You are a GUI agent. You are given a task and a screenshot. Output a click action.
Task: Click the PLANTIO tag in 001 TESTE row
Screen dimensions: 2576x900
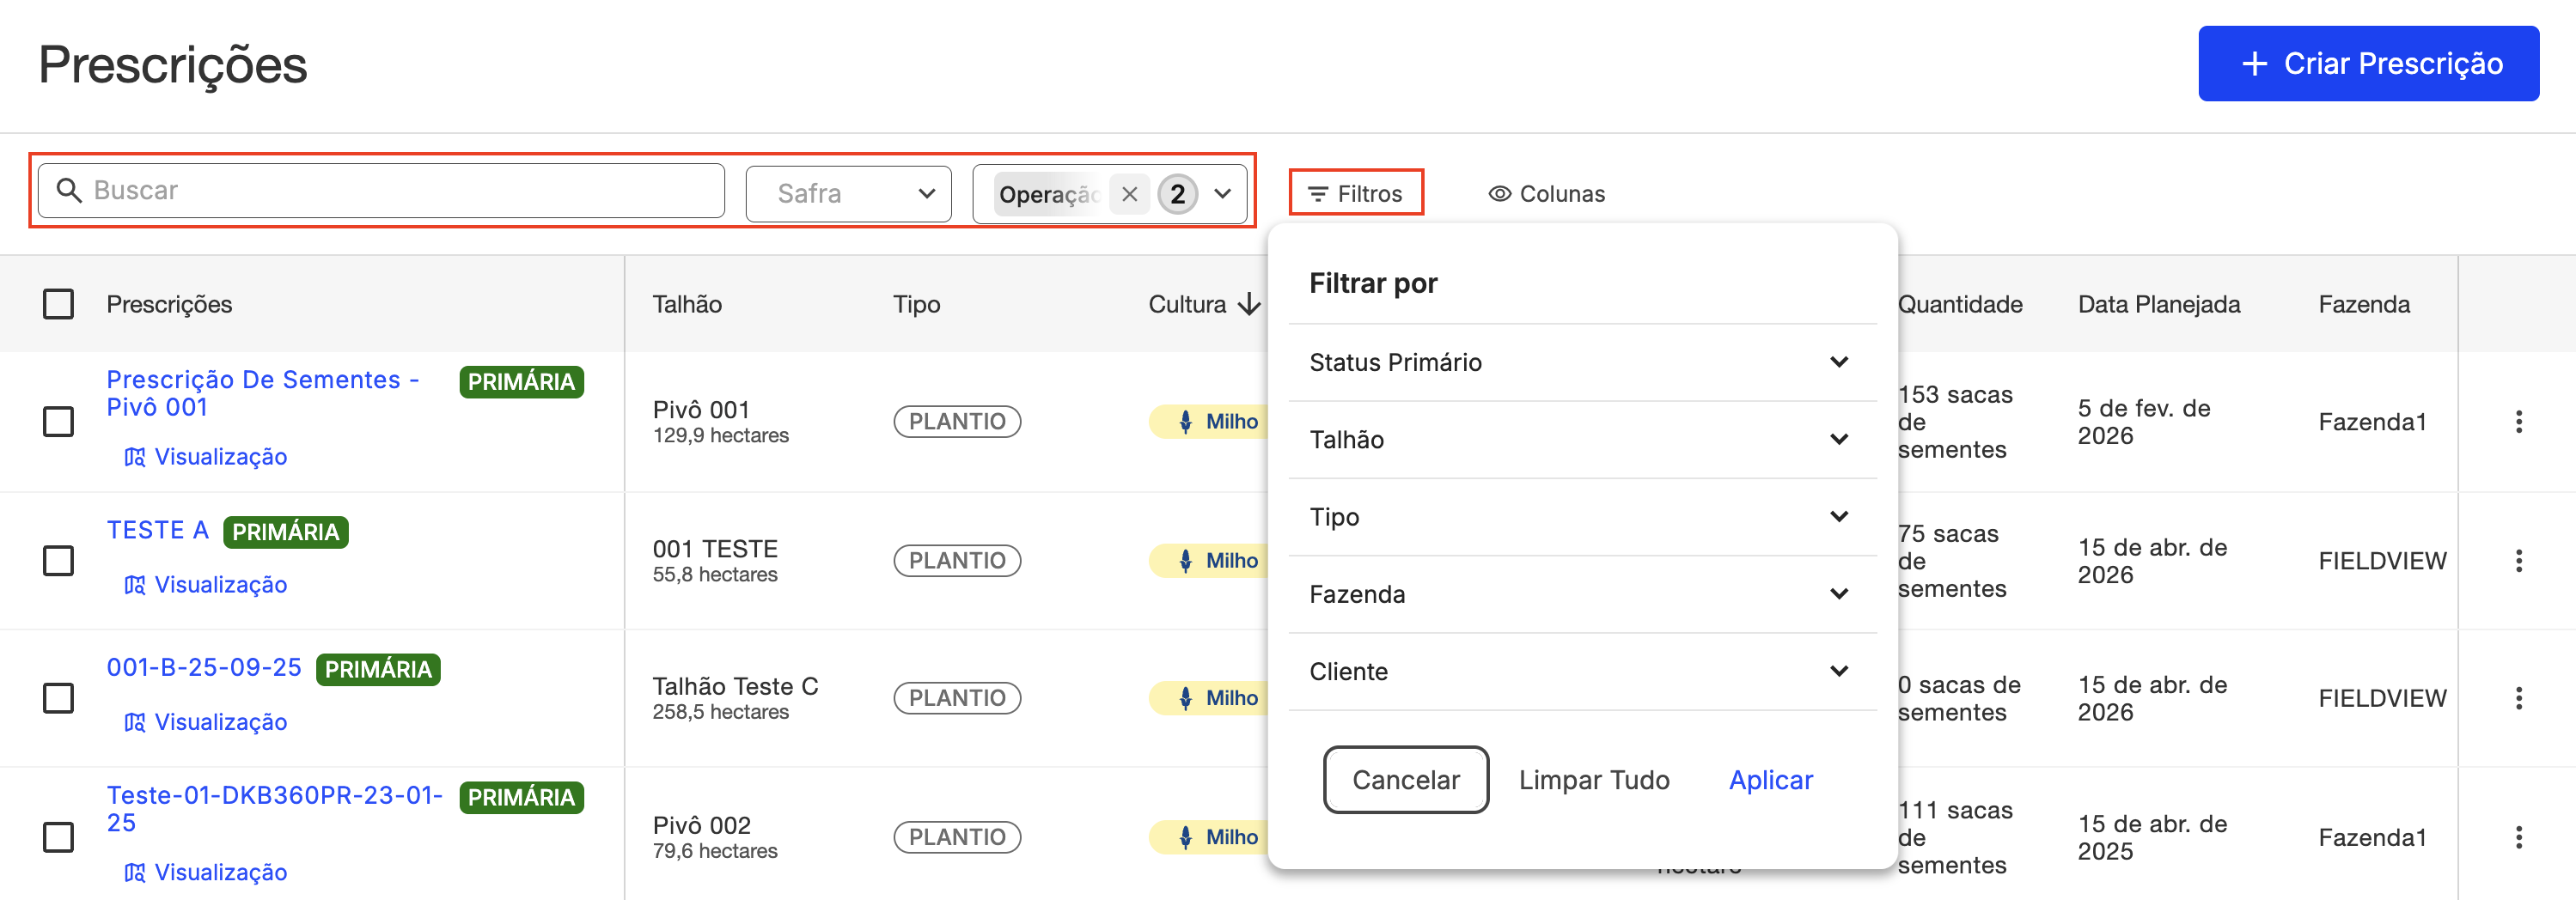[x=957, y=561]
